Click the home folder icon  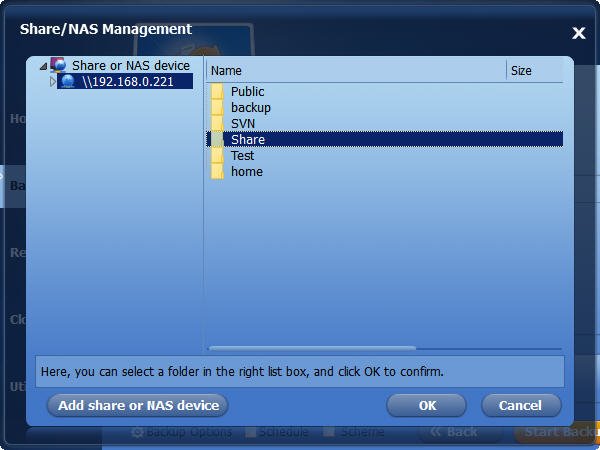click(x=217, y=171)
